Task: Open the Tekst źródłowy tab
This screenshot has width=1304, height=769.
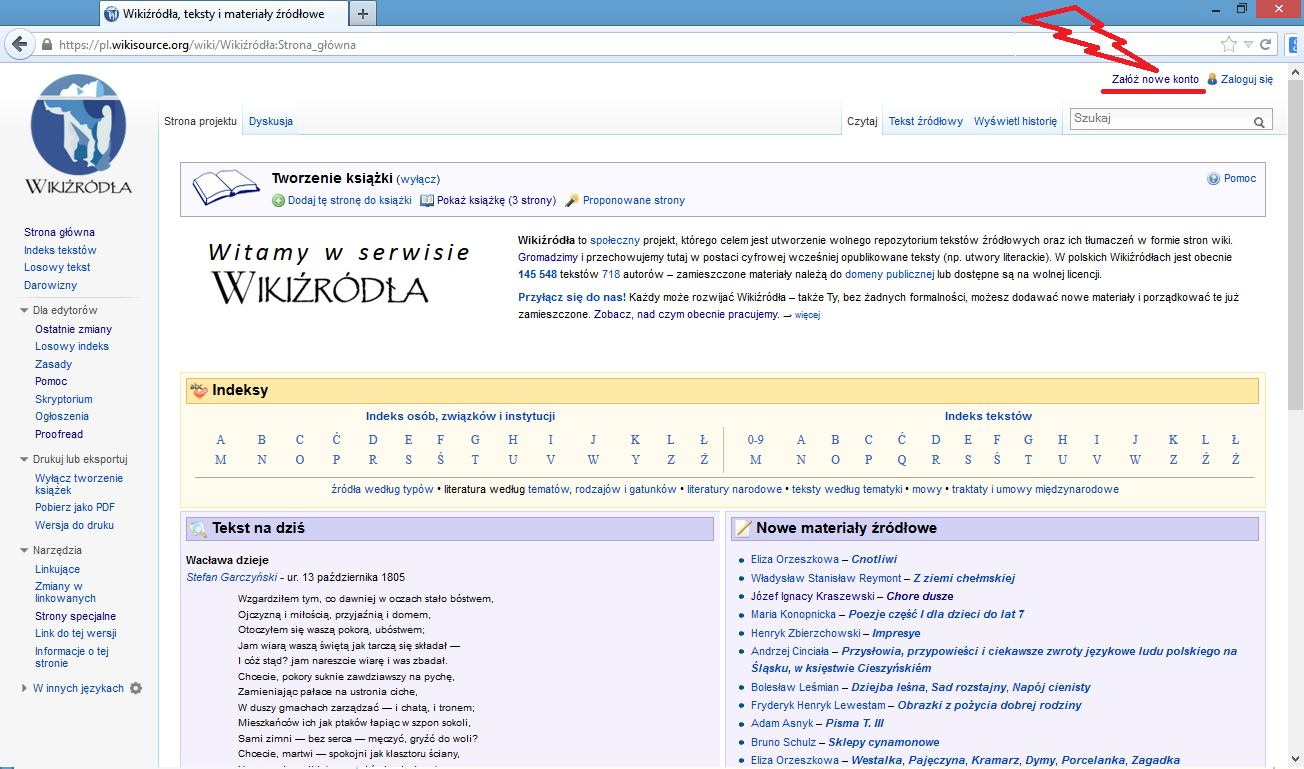Action: coord(926,121)
